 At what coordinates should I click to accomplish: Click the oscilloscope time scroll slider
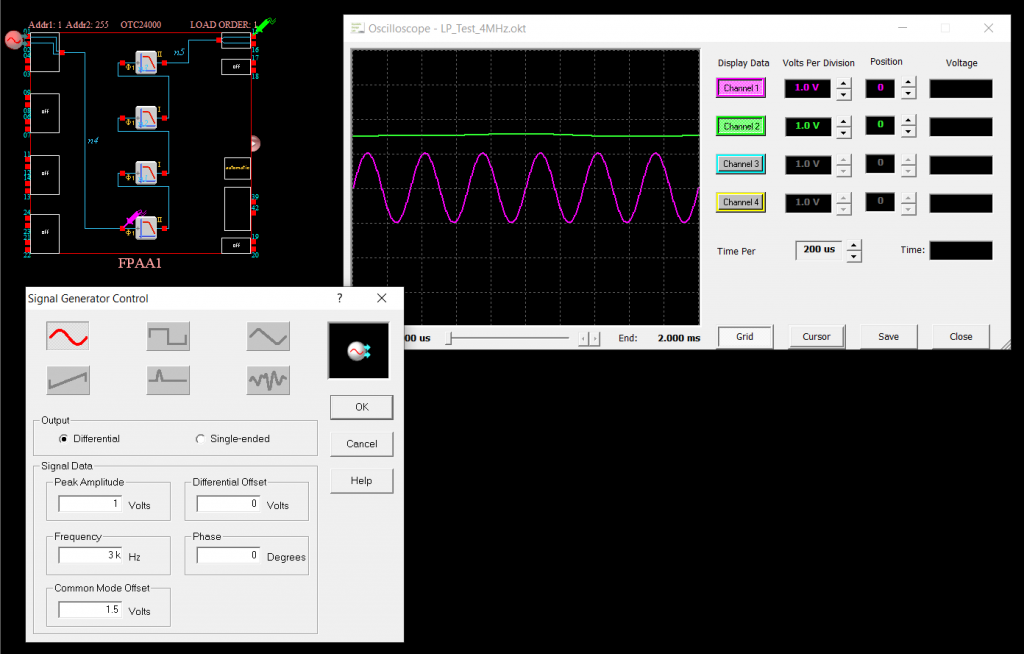(x=449, y=339)
